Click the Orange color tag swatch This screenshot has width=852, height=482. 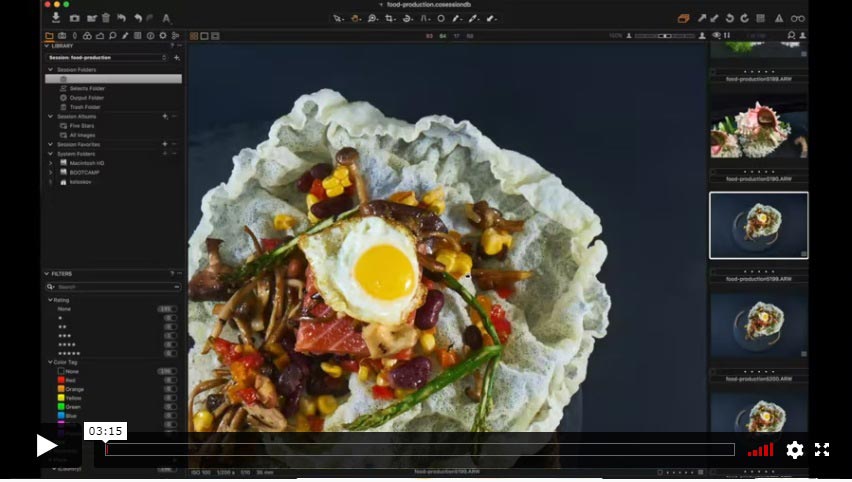tap(61, 389)
